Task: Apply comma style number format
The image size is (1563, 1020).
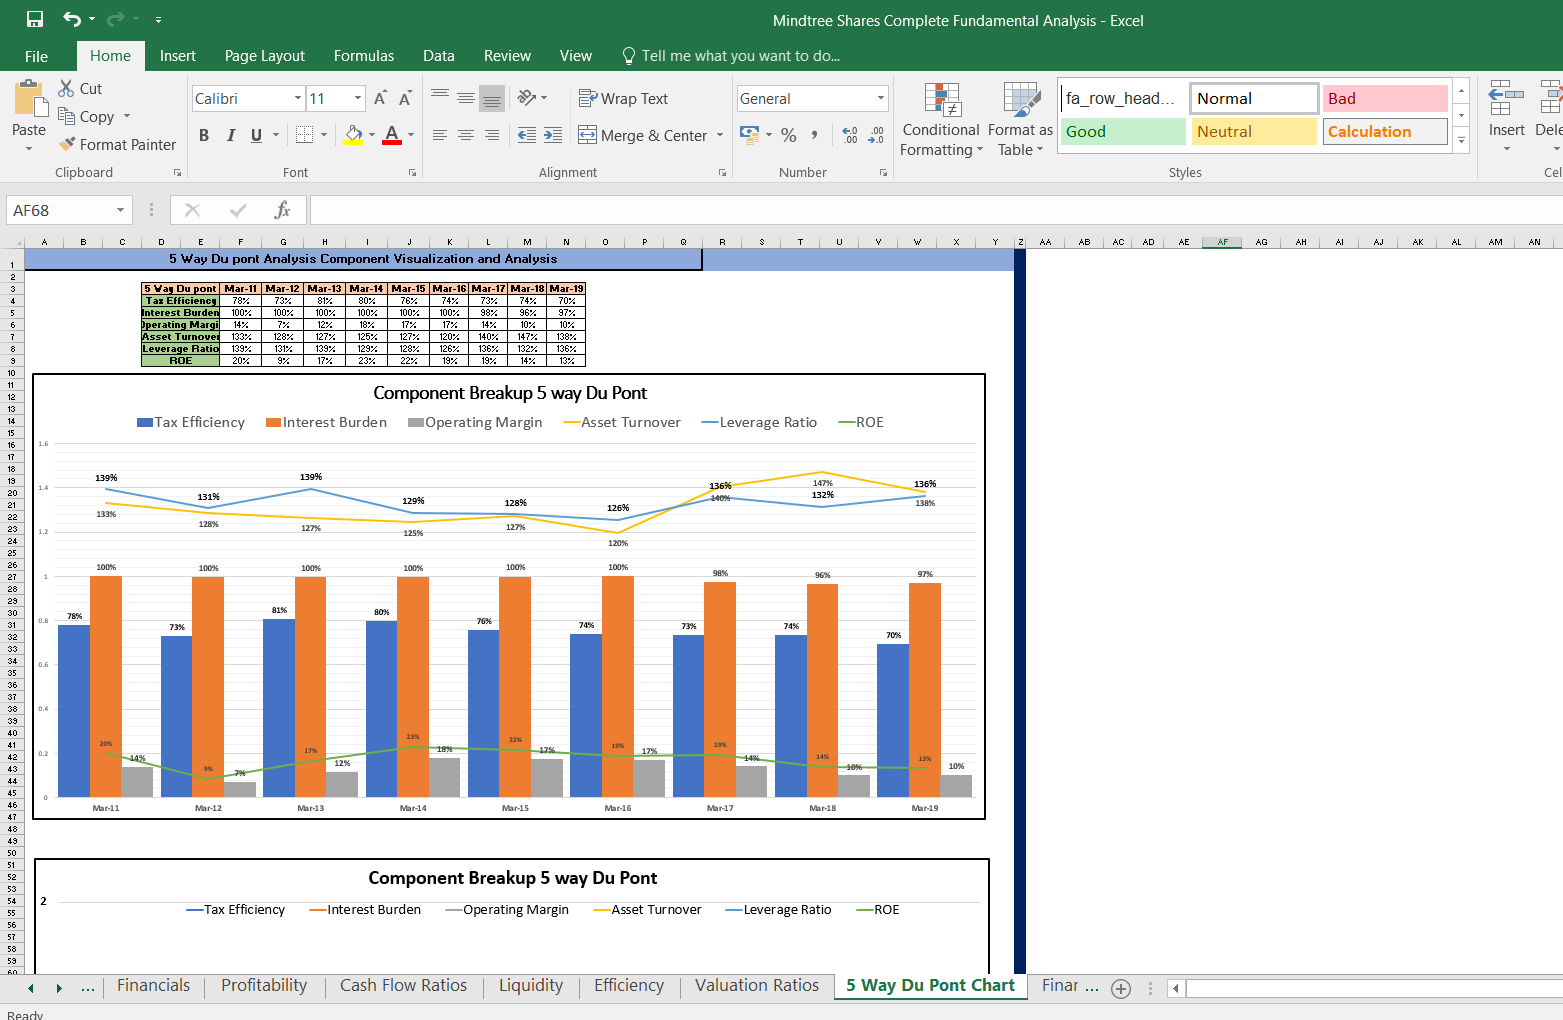Action: click(815, 135)
